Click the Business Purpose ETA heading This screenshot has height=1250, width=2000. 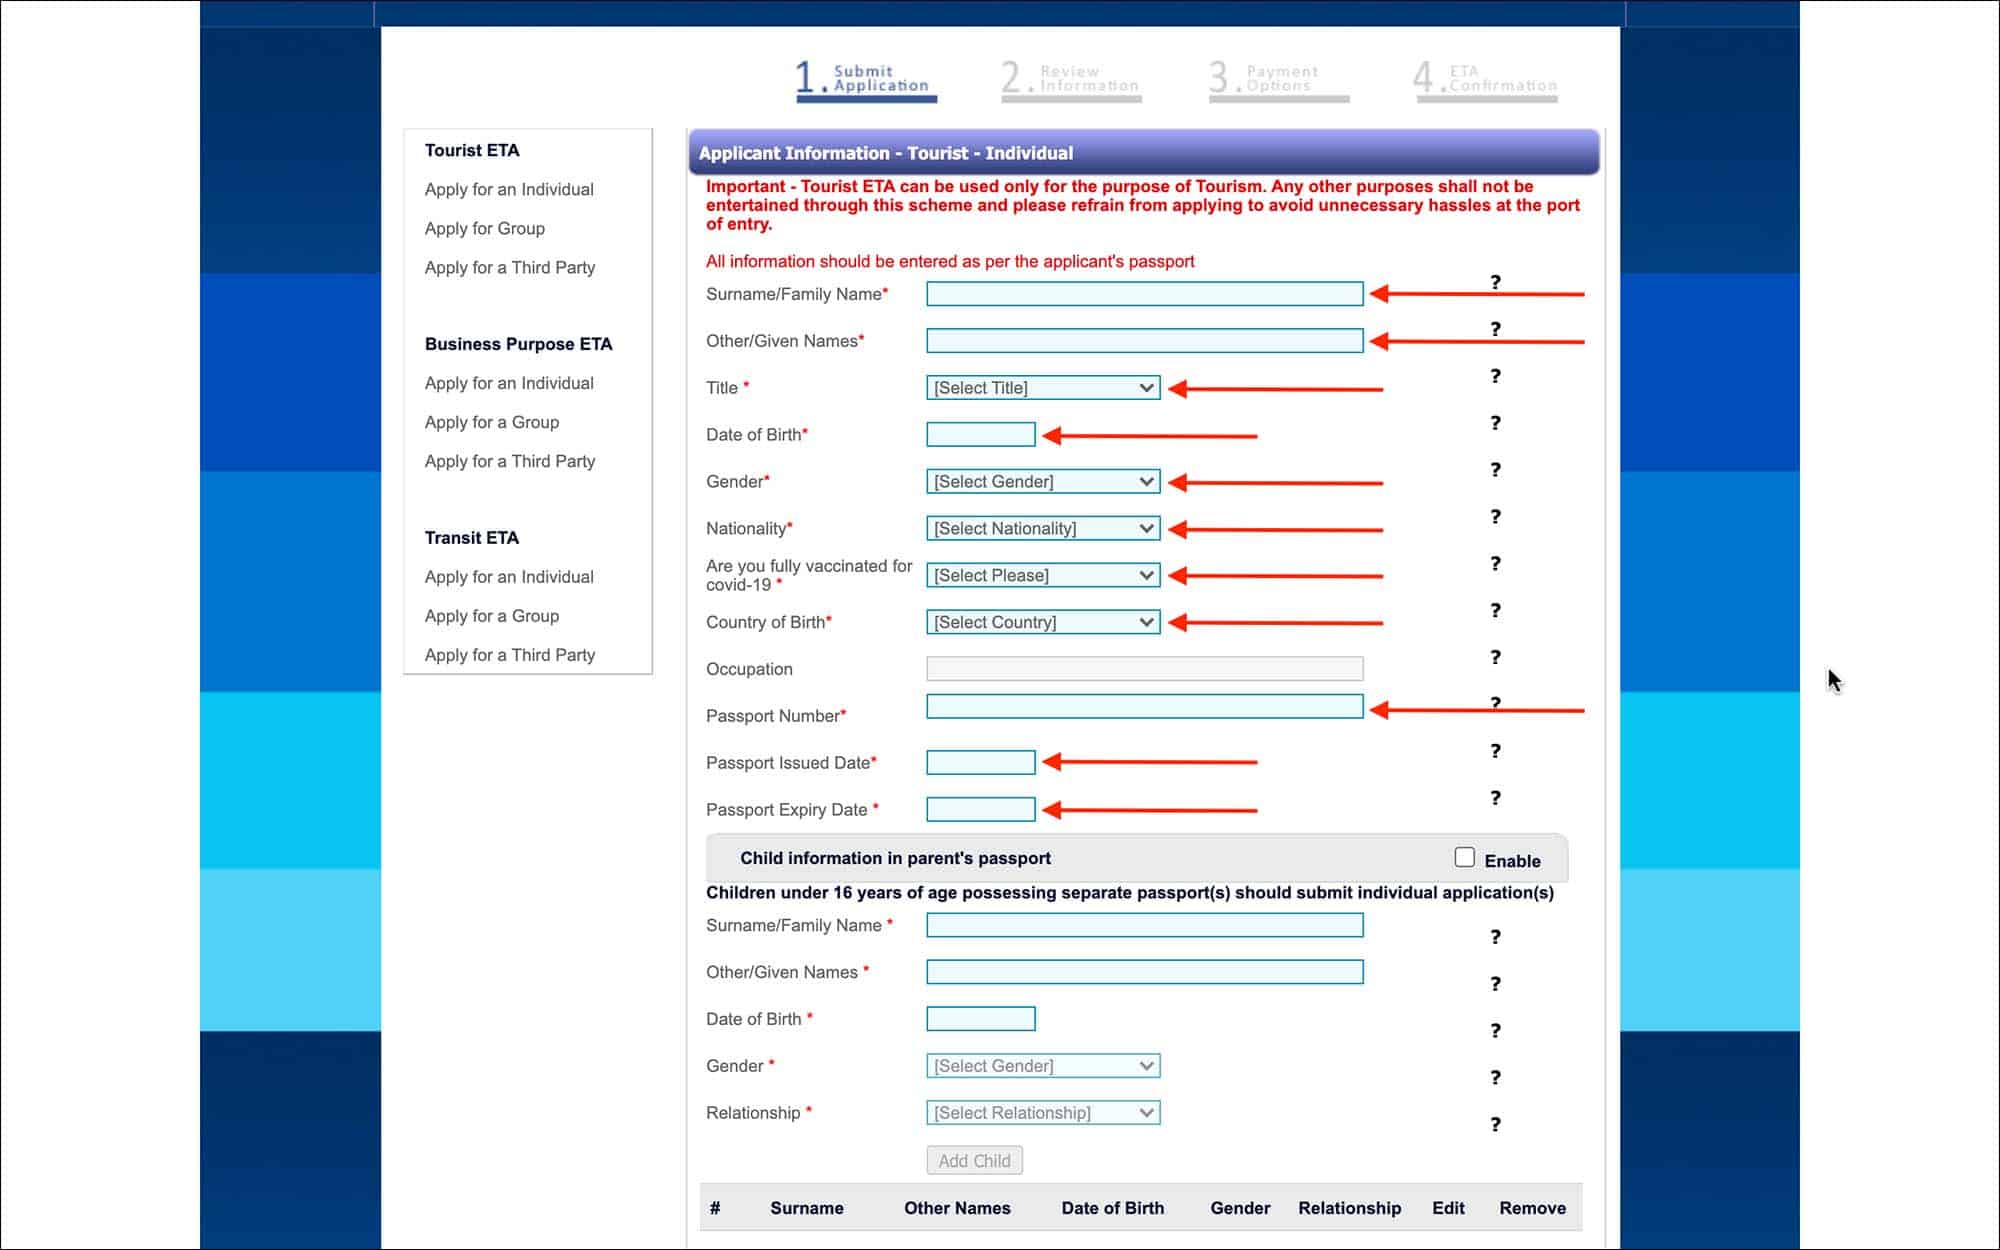pyautogui.click(x=518, y=345)
